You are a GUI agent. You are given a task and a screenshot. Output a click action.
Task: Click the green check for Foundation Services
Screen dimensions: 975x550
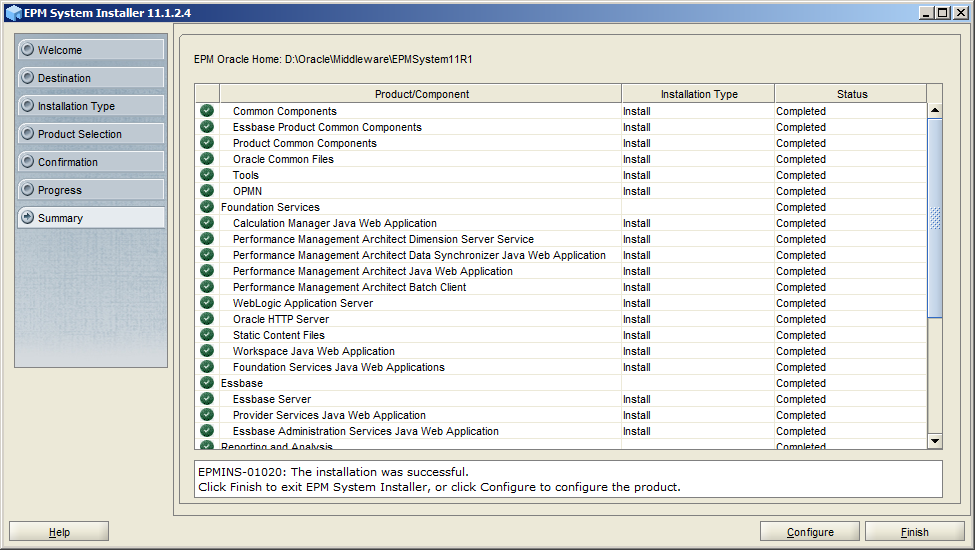point(207,207)
